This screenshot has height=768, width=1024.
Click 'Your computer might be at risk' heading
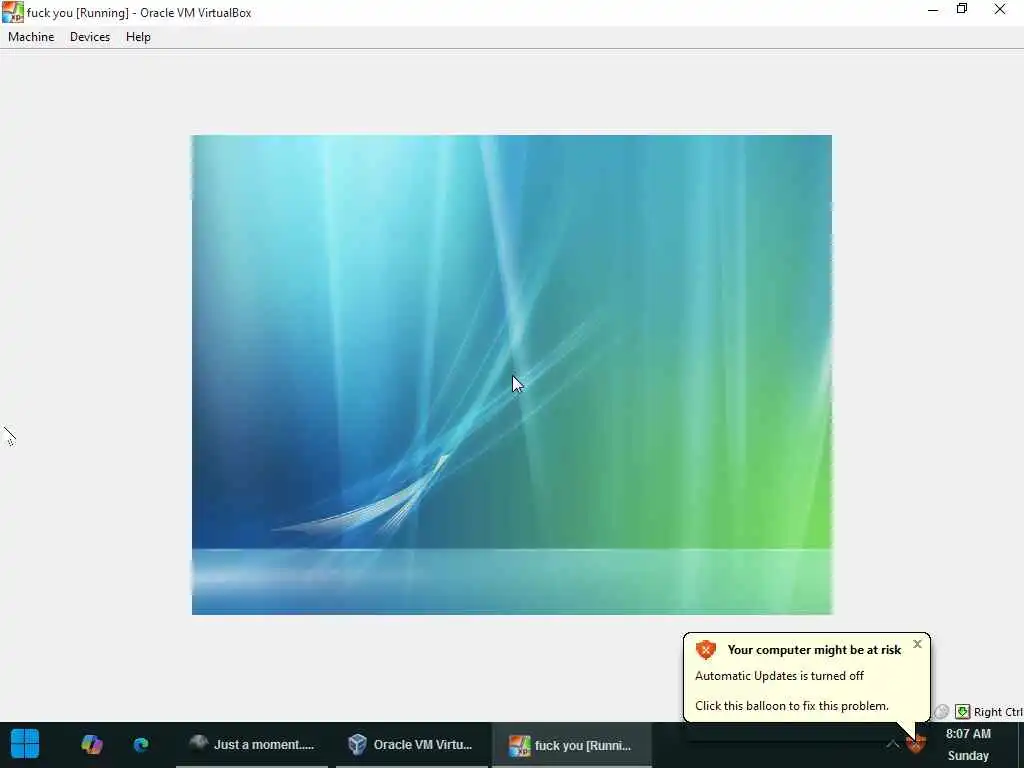coord(814,650)
